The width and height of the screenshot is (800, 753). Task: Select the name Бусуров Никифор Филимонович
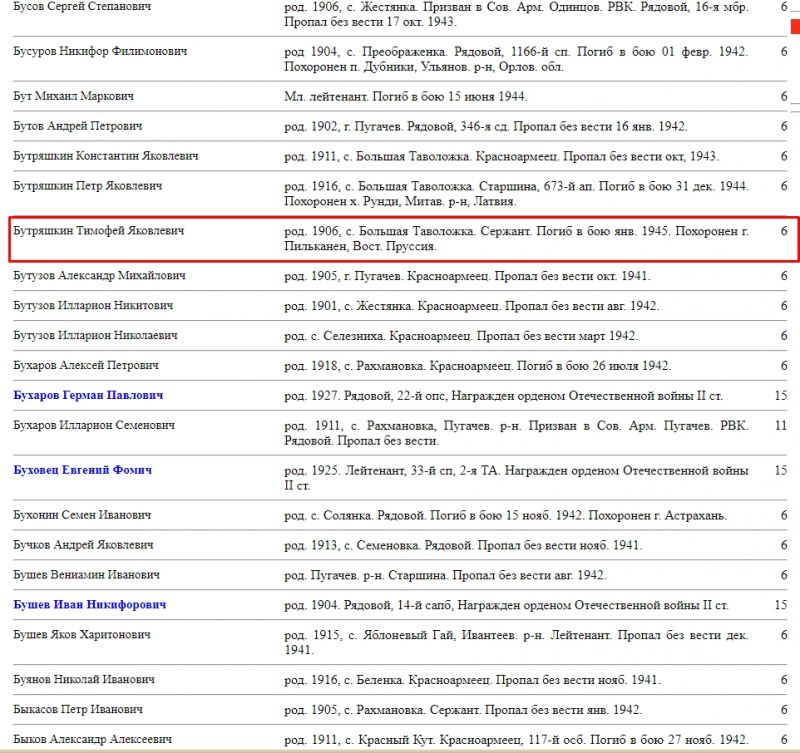100,51
